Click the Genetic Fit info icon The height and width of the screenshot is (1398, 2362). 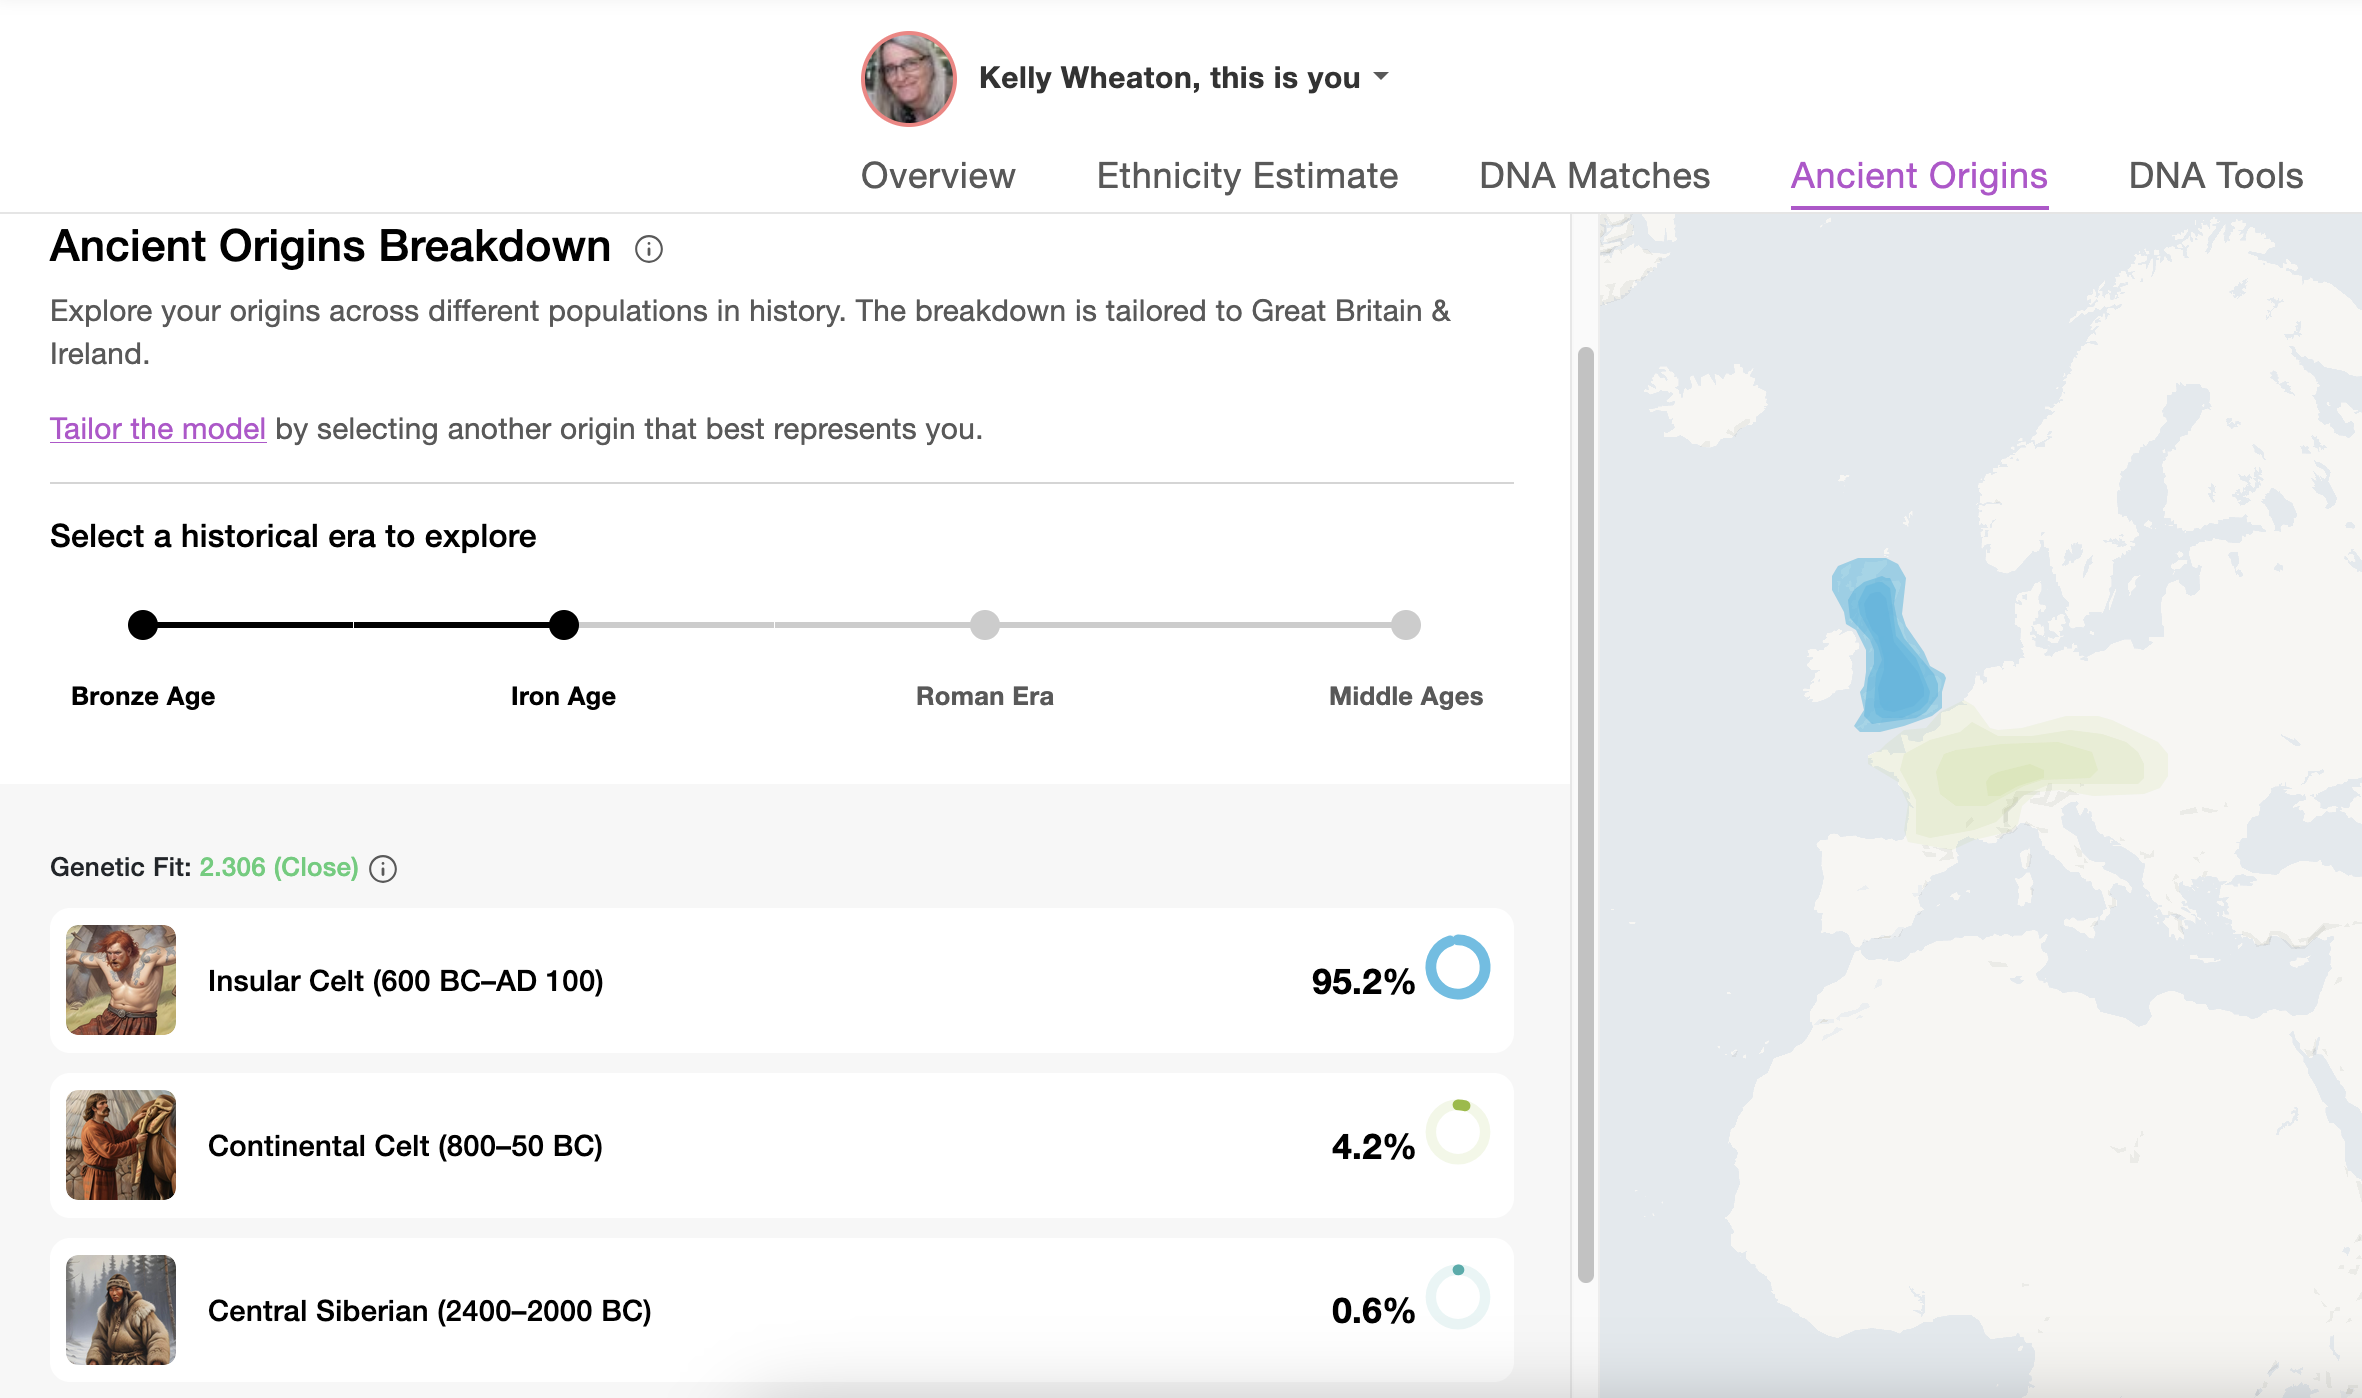pyautogui.click(x=383, y=869)
